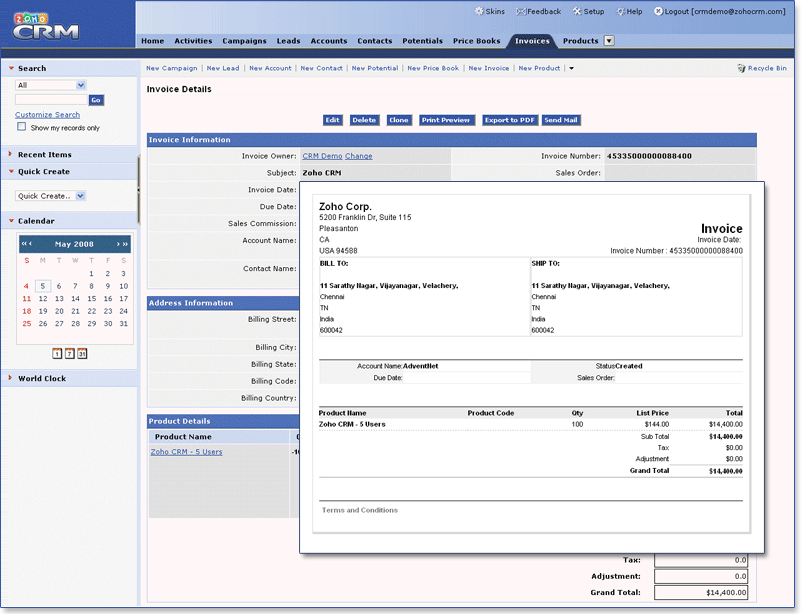Viewport: 804px width, 614px height.
Task: Open the Recycle Bin icon
Action: pos(742,68)
